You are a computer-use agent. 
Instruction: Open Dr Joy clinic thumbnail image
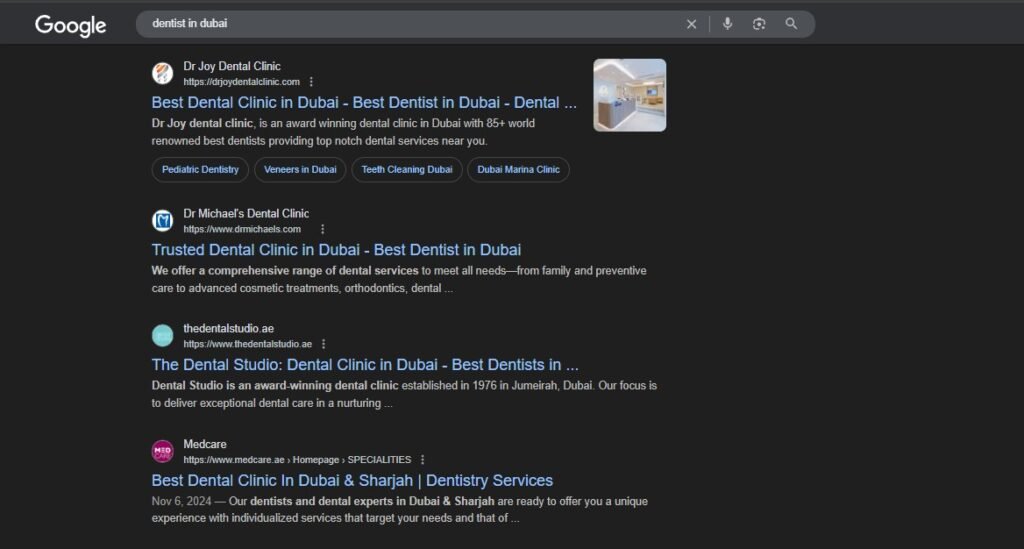point(629,95)
